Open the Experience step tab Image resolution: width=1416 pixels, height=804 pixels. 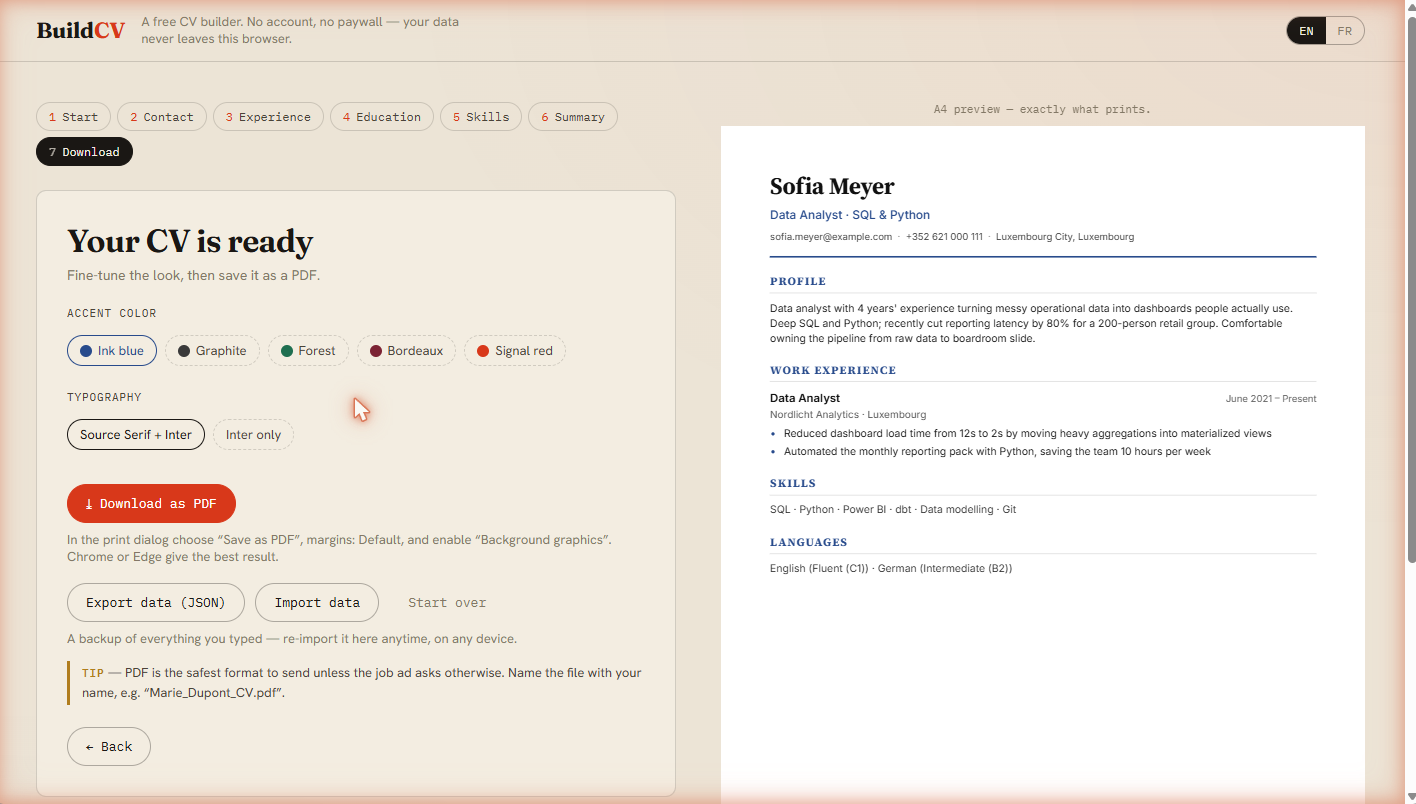point(268,117)
